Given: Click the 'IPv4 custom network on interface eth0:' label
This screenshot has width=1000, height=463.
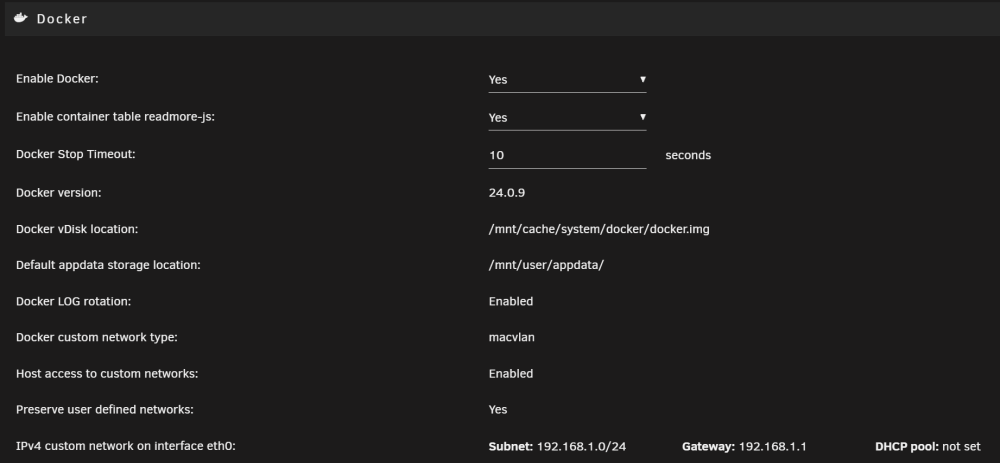Looking at the screenshot, I should pos(126,446).
